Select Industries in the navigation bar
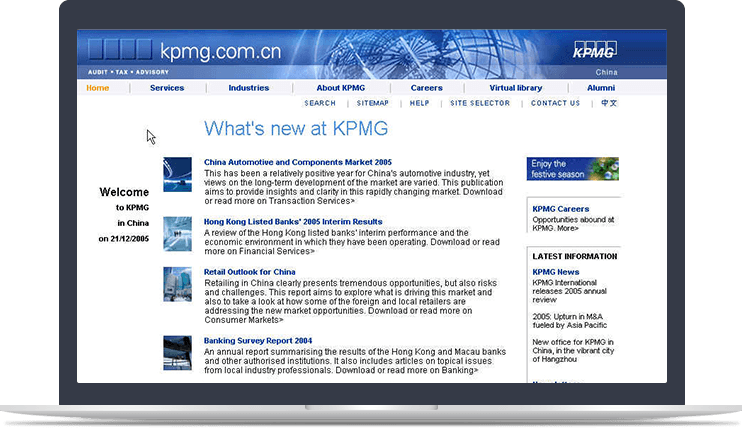This screenshot has width=742, height=429. 248,88
